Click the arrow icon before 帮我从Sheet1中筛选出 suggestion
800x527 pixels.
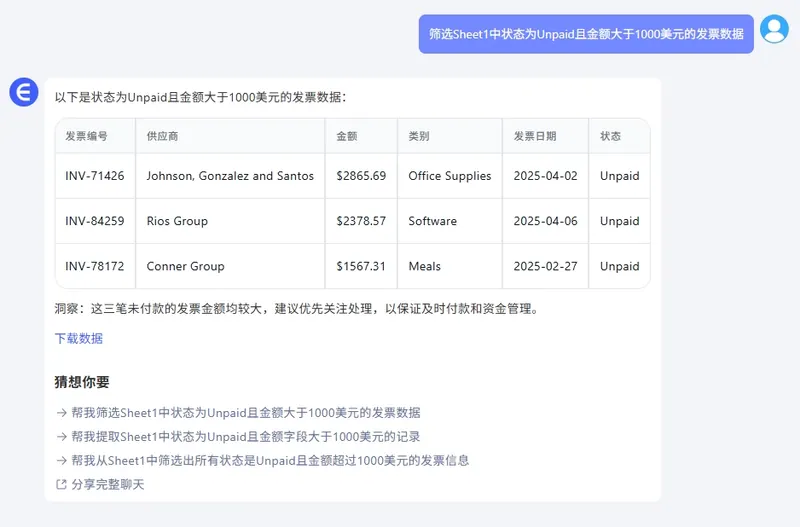(61, 460)
